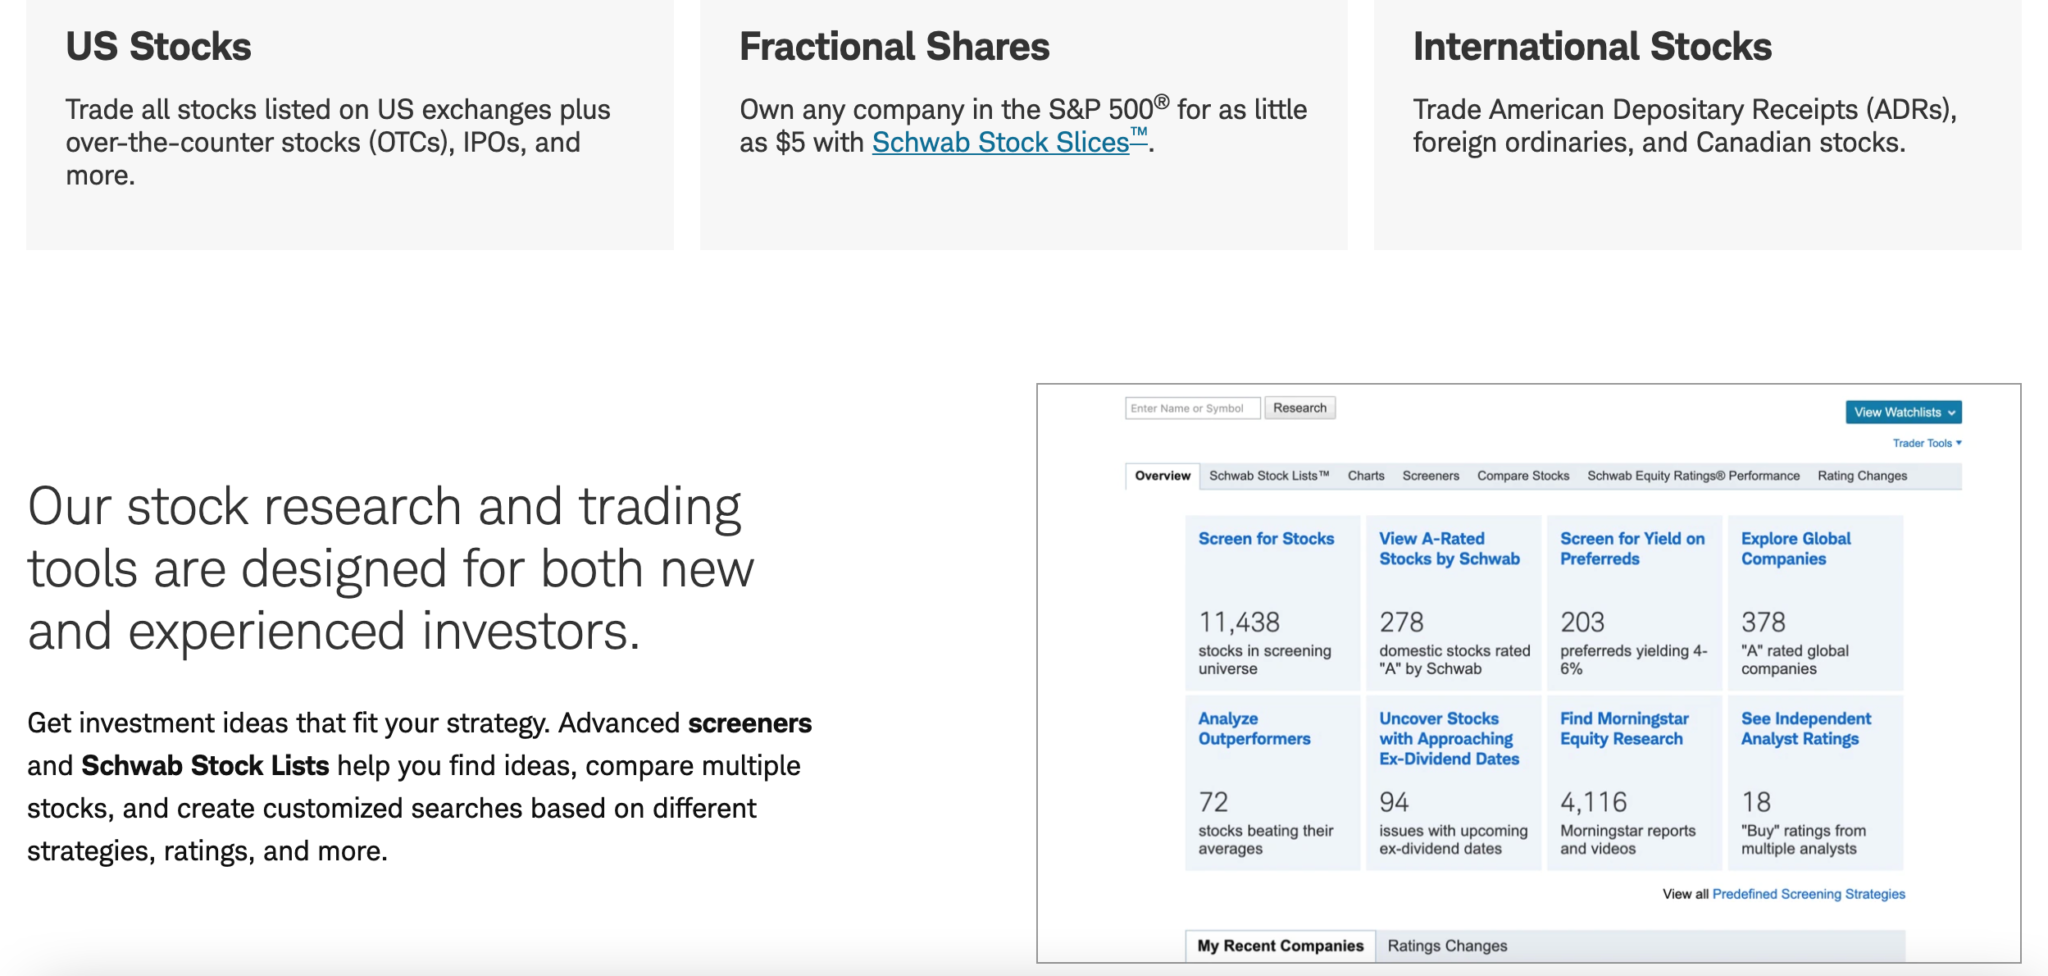Open the Charts tab
The width and height of the screenshot is (2048, 976).
pyautogui.click(x=1366, y=476)
